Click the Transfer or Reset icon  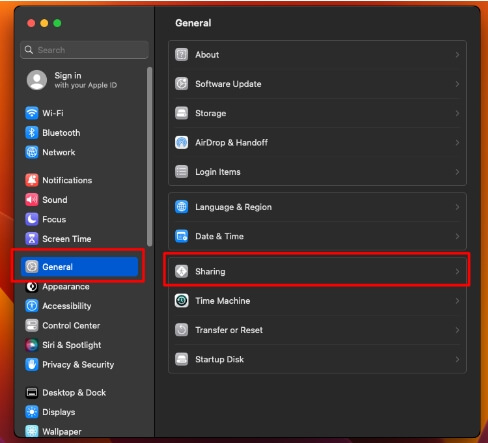pos(182,330)
